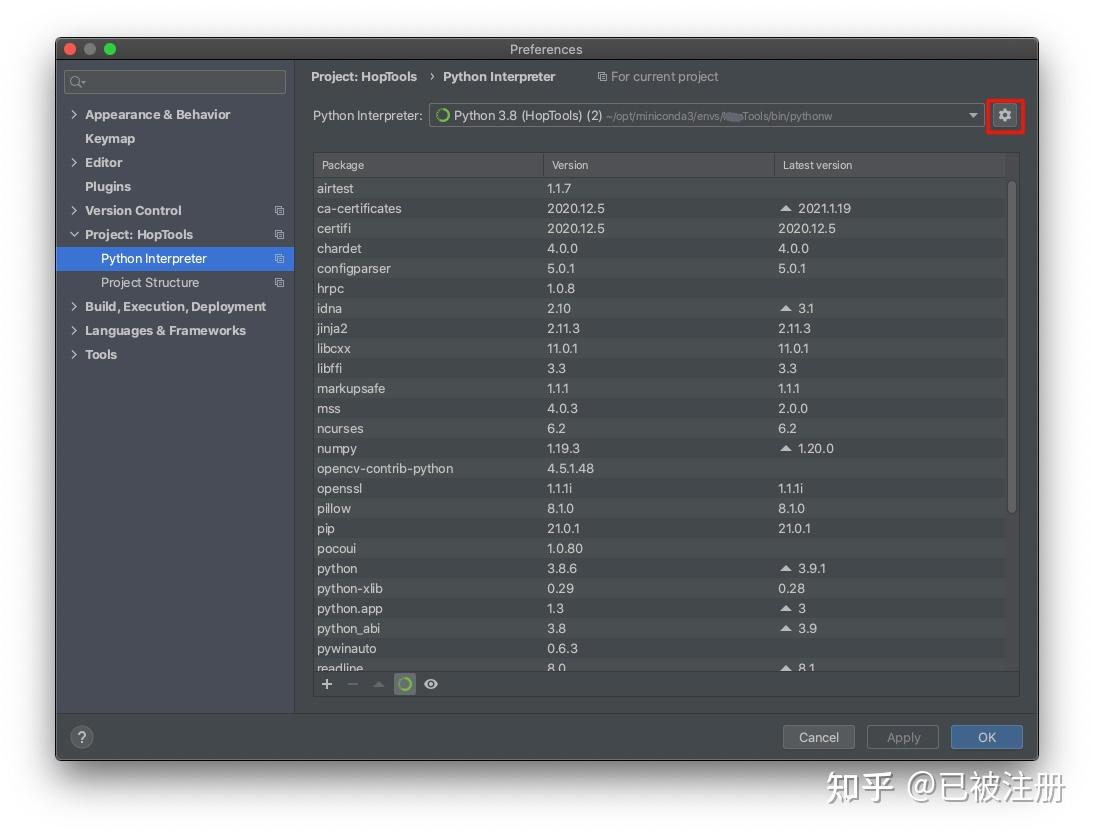Image resolution: width=1094 pixels, height=834 pixels.
Task: Sort by Version column header
Action: pos(659,165)
